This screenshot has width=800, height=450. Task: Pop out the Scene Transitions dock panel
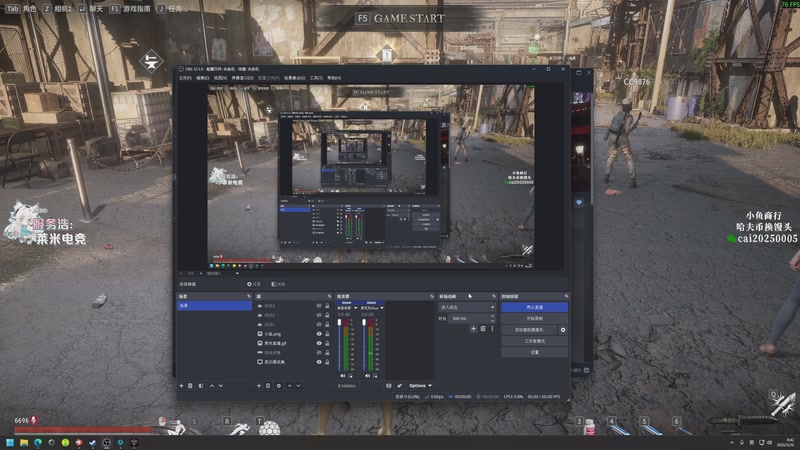(494, 296)
